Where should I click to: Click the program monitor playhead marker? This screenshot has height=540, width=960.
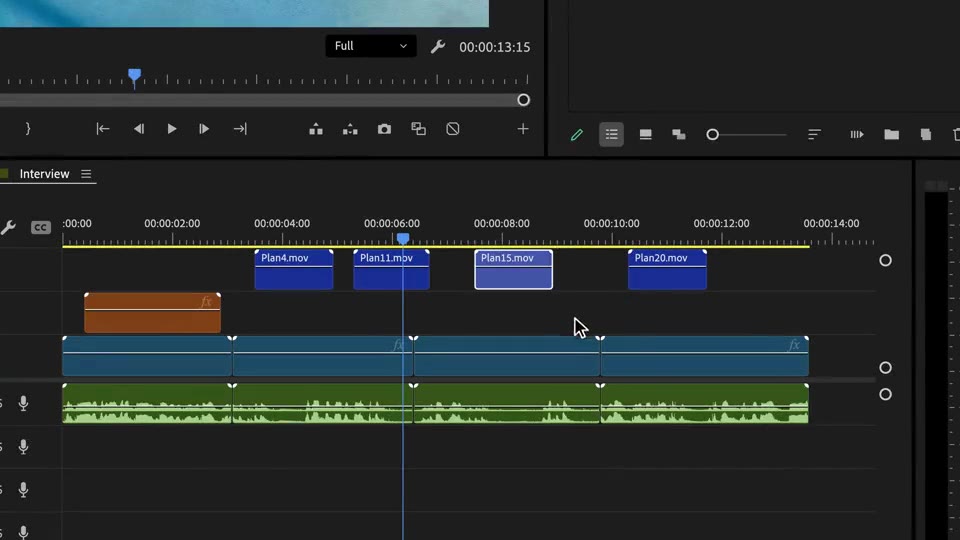[x=135, y=76]
